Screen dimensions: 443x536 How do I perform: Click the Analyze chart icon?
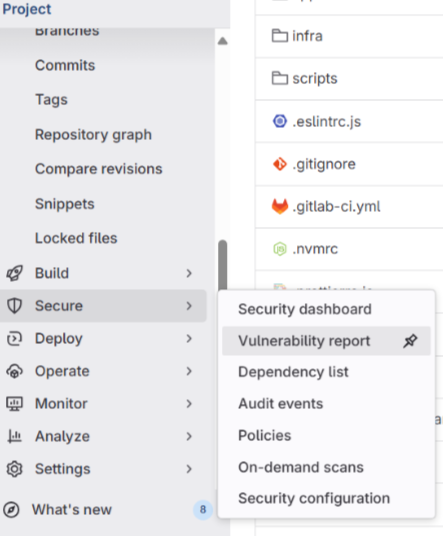click(14, 436)
